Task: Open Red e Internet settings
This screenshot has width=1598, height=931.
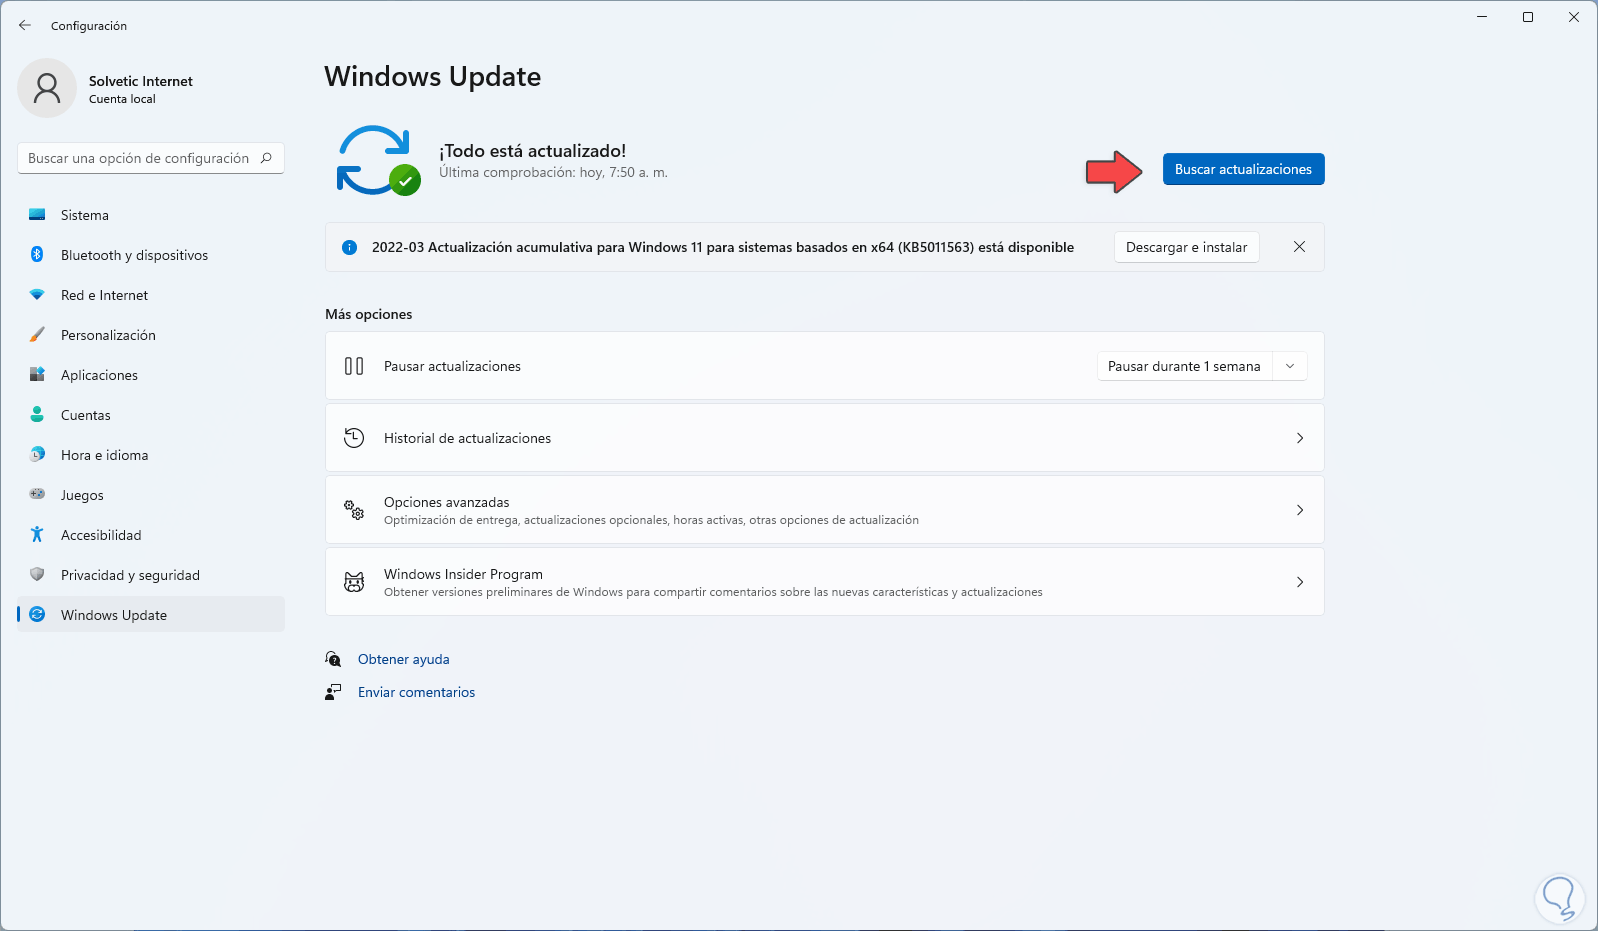Action: 151,295
